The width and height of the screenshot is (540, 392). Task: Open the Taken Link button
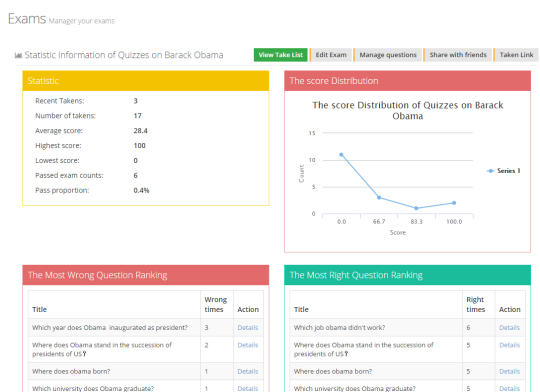pos(516,55)
